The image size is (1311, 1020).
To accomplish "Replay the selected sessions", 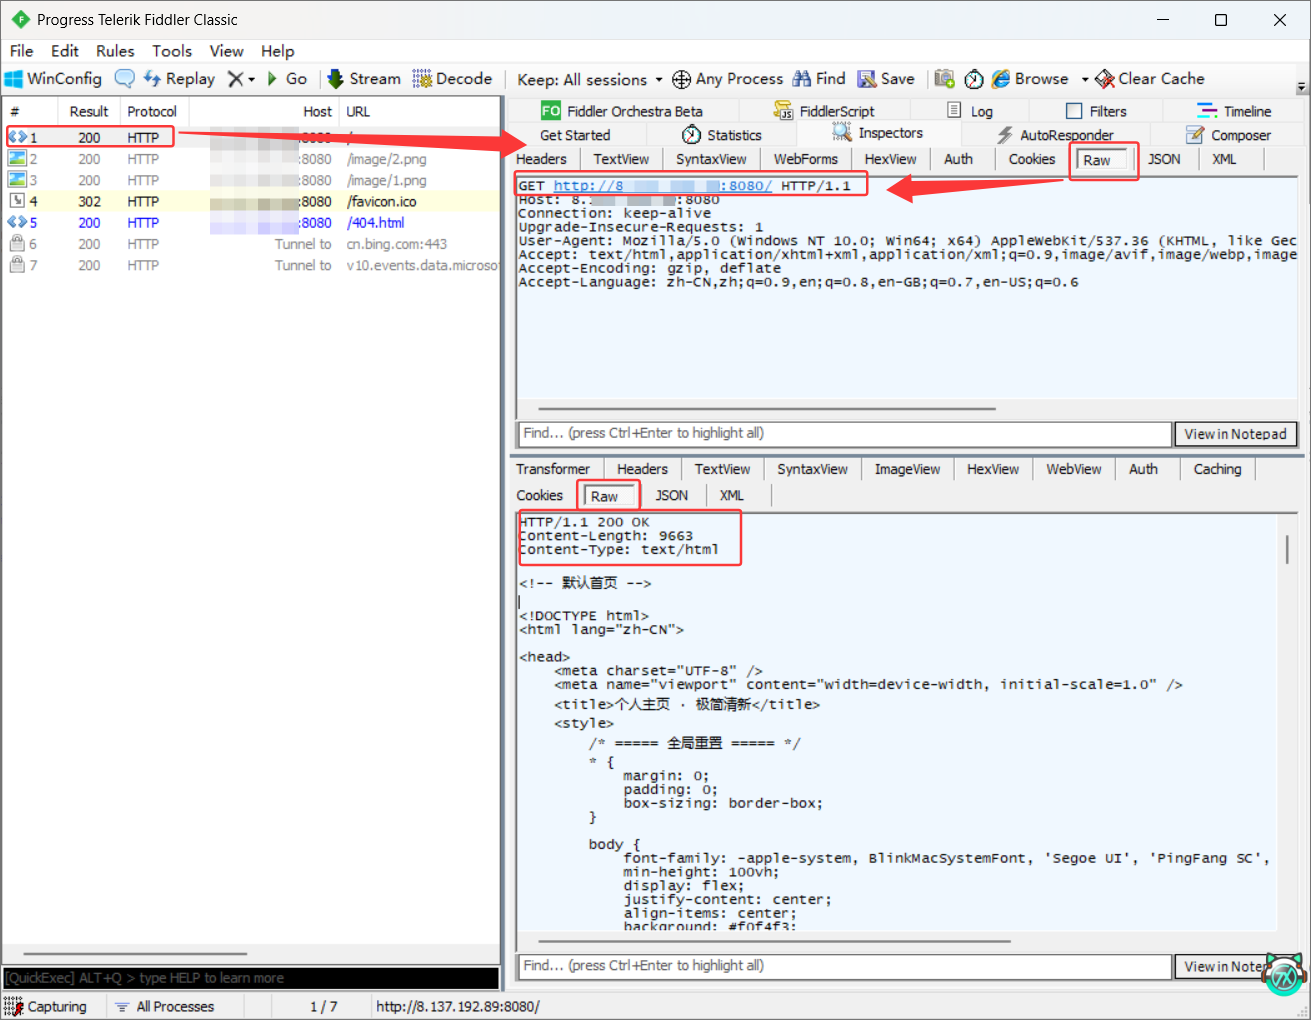I will (x=179, y=79).
